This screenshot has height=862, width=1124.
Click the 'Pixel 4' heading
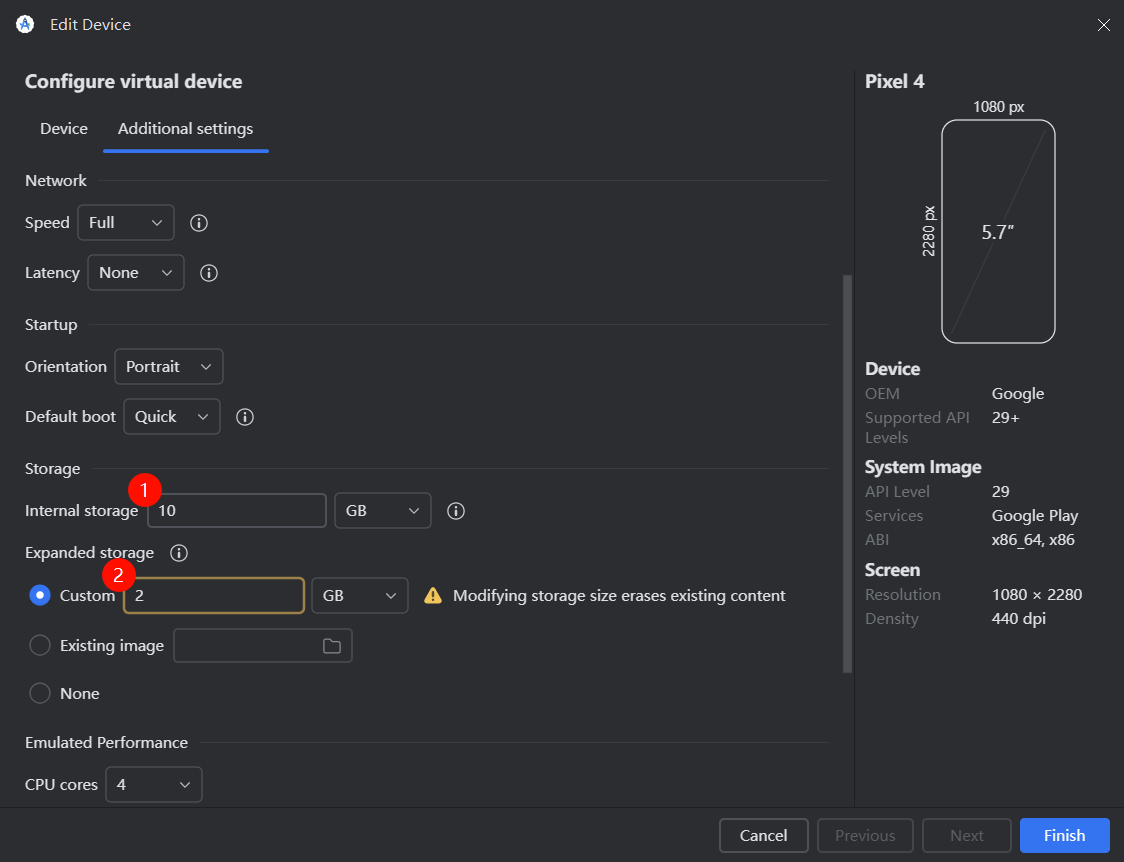click(x=895, y=82)
